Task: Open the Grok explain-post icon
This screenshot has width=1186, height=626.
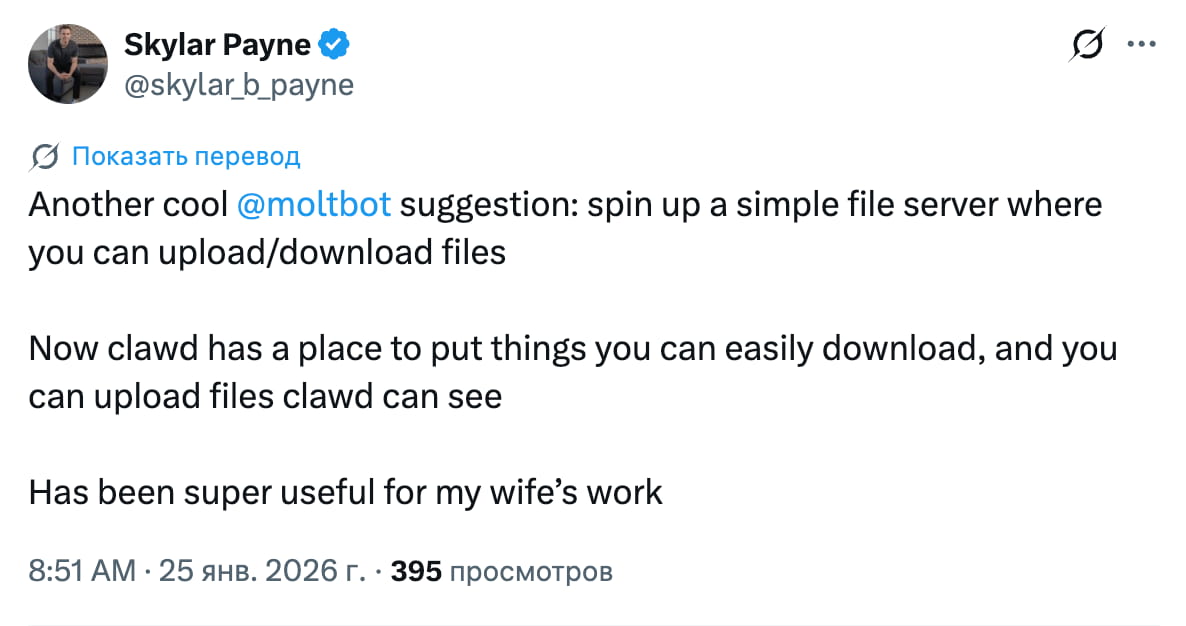Action: 1087,45
